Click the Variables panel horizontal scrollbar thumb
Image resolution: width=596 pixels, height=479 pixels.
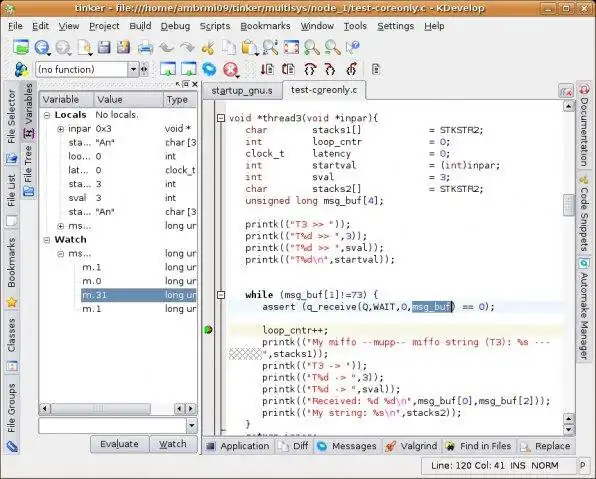pos(100,409)
